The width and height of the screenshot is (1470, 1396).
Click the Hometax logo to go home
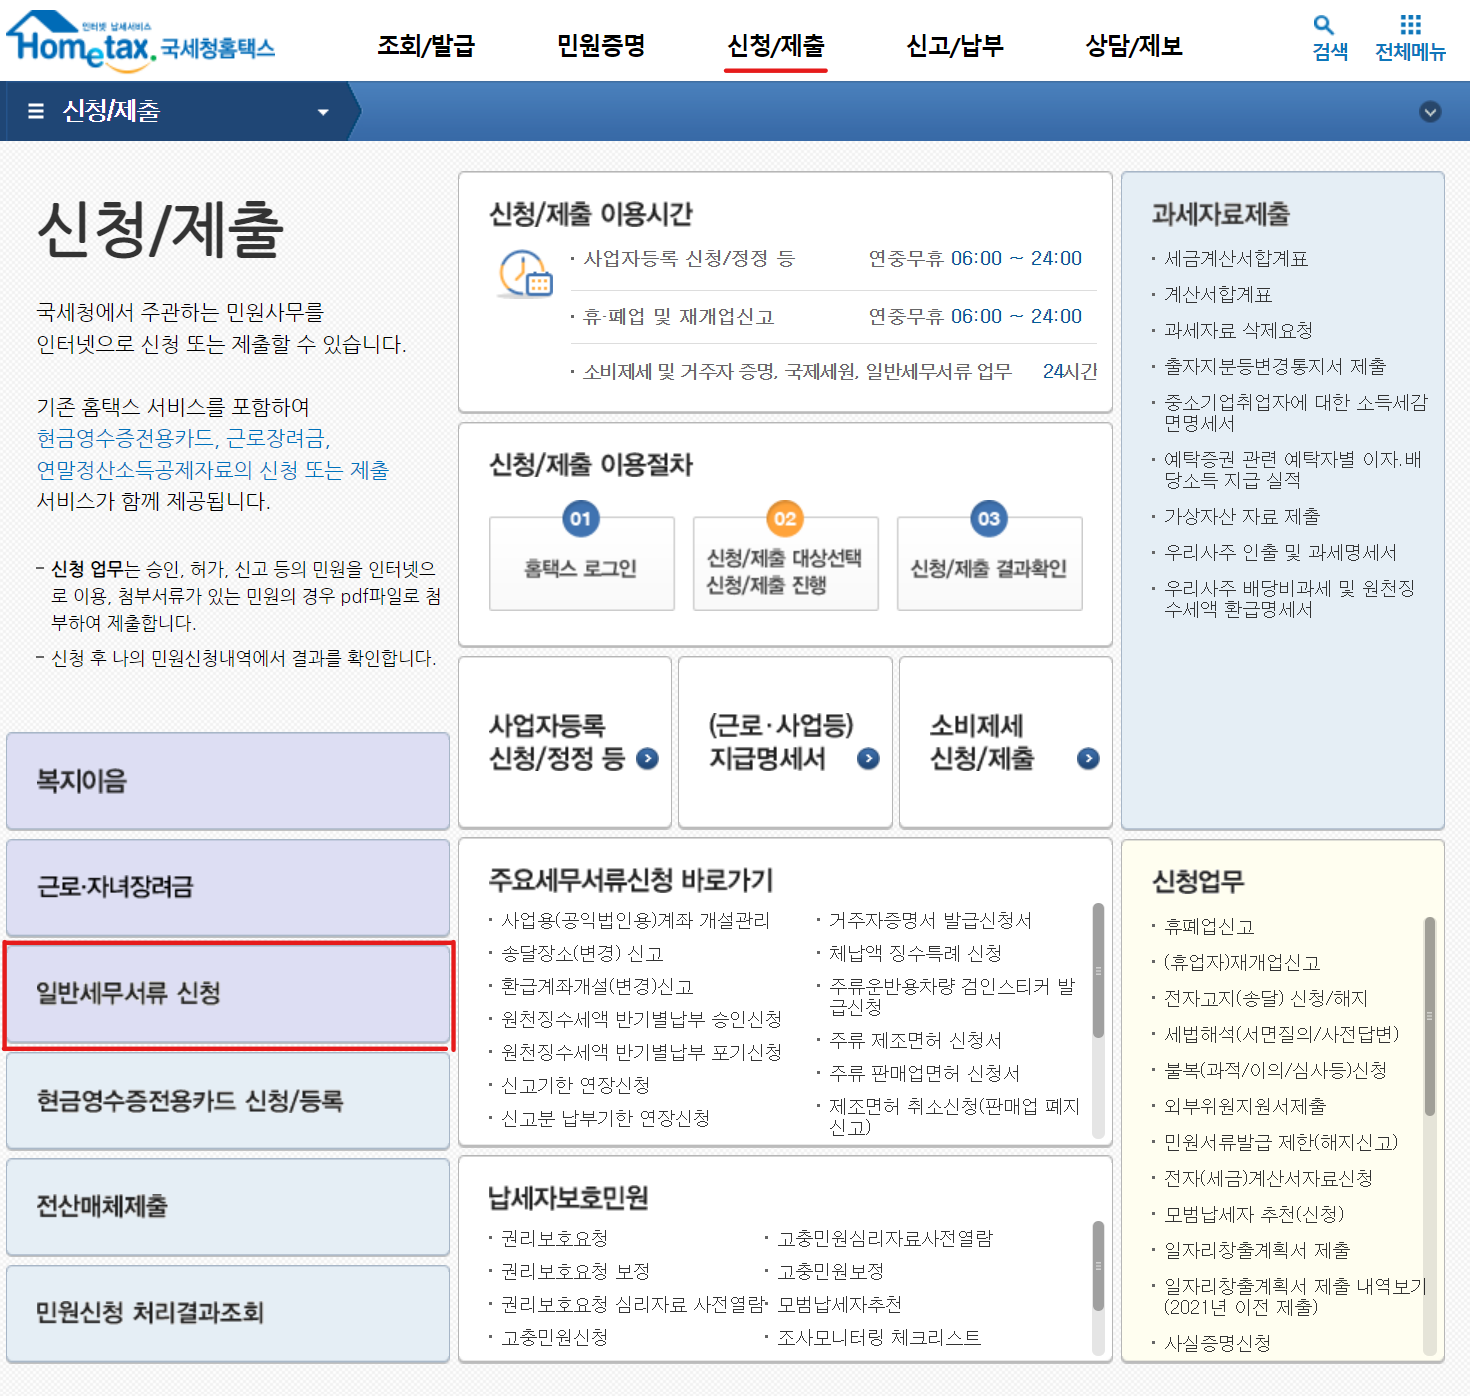coord(140,42)
